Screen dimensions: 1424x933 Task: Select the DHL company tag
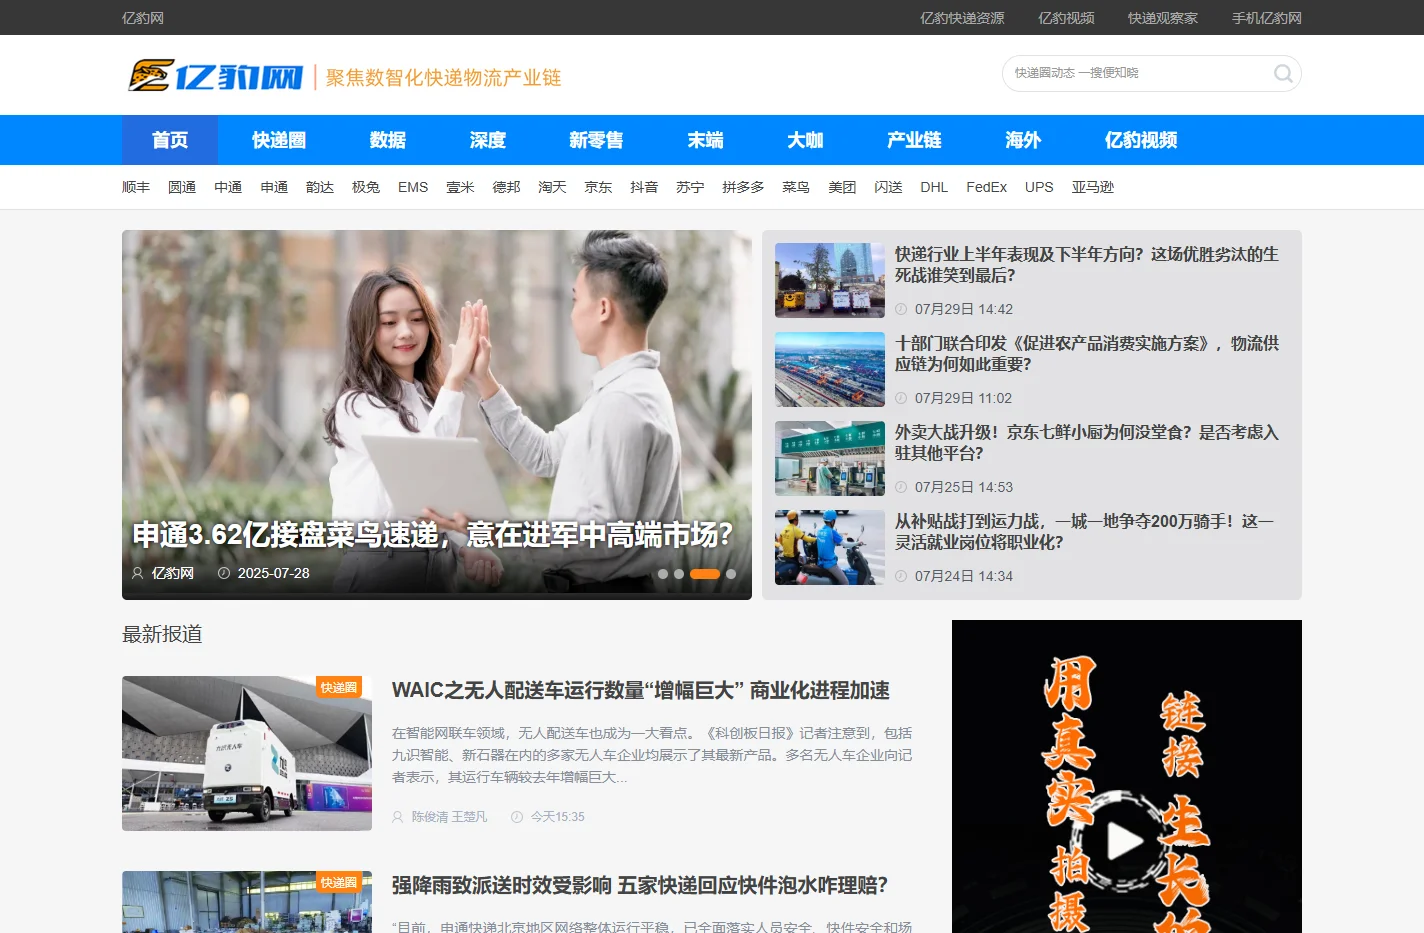(x=934, y=187)
